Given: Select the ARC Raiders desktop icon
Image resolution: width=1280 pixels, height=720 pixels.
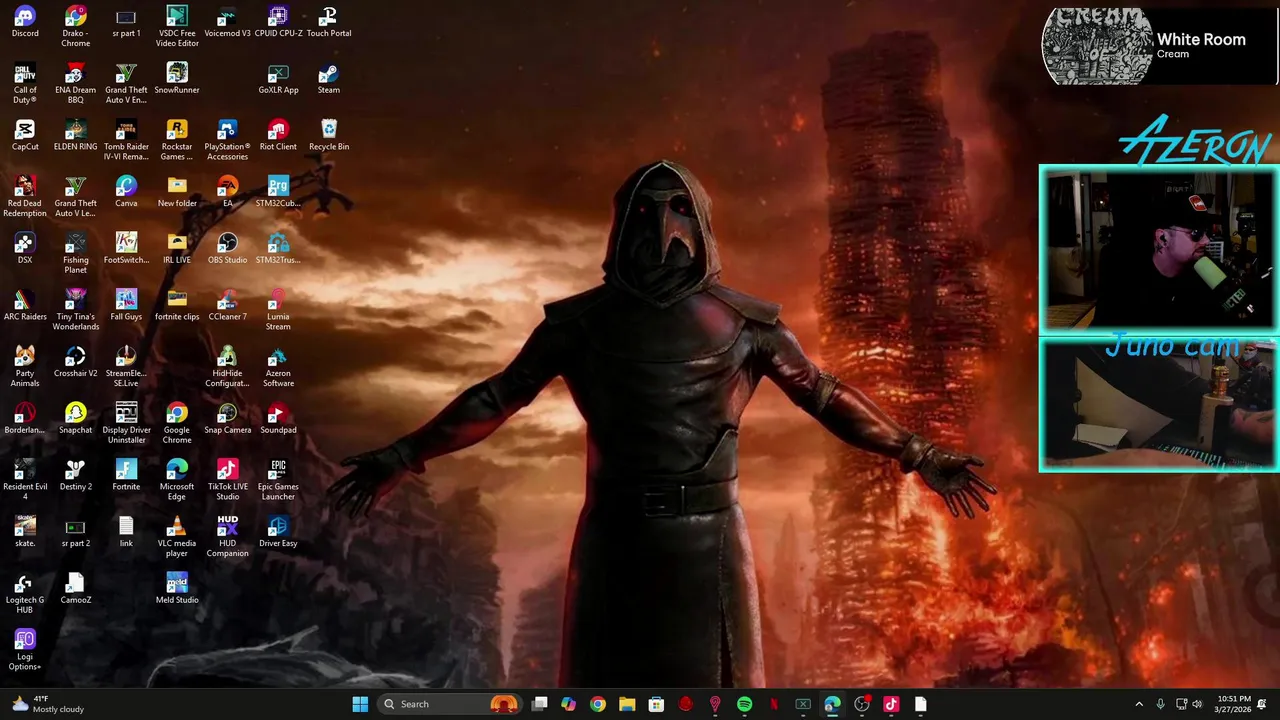Looking at the screenshot, I should tap(25, 306).
